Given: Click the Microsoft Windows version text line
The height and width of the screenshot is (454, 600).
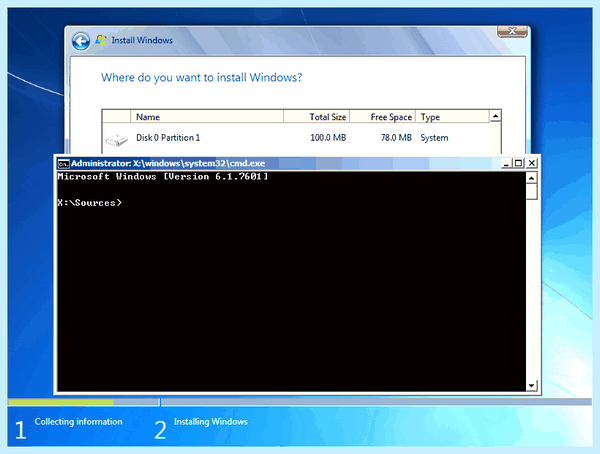Looking at the screenshot, I should (163, 176).
